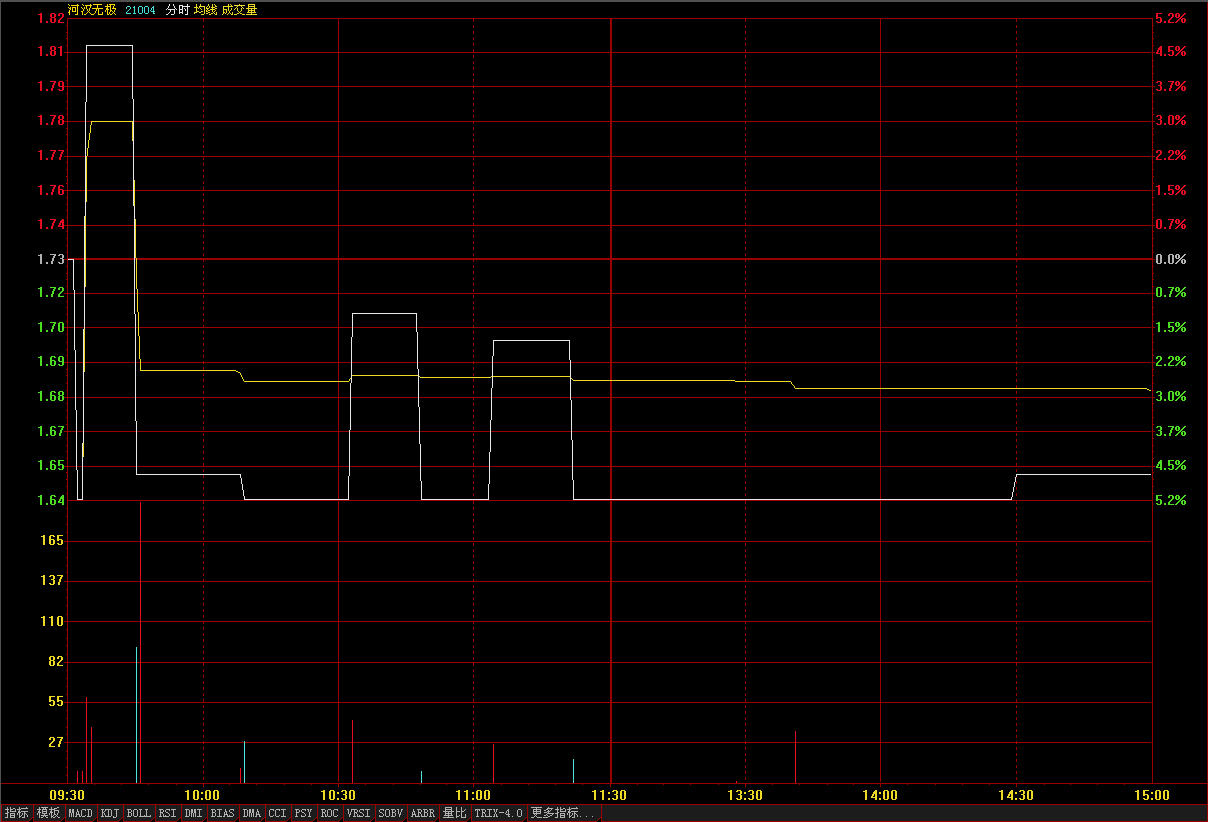
Task: Click the 27 volume axis label
Action: coord(56,742)
